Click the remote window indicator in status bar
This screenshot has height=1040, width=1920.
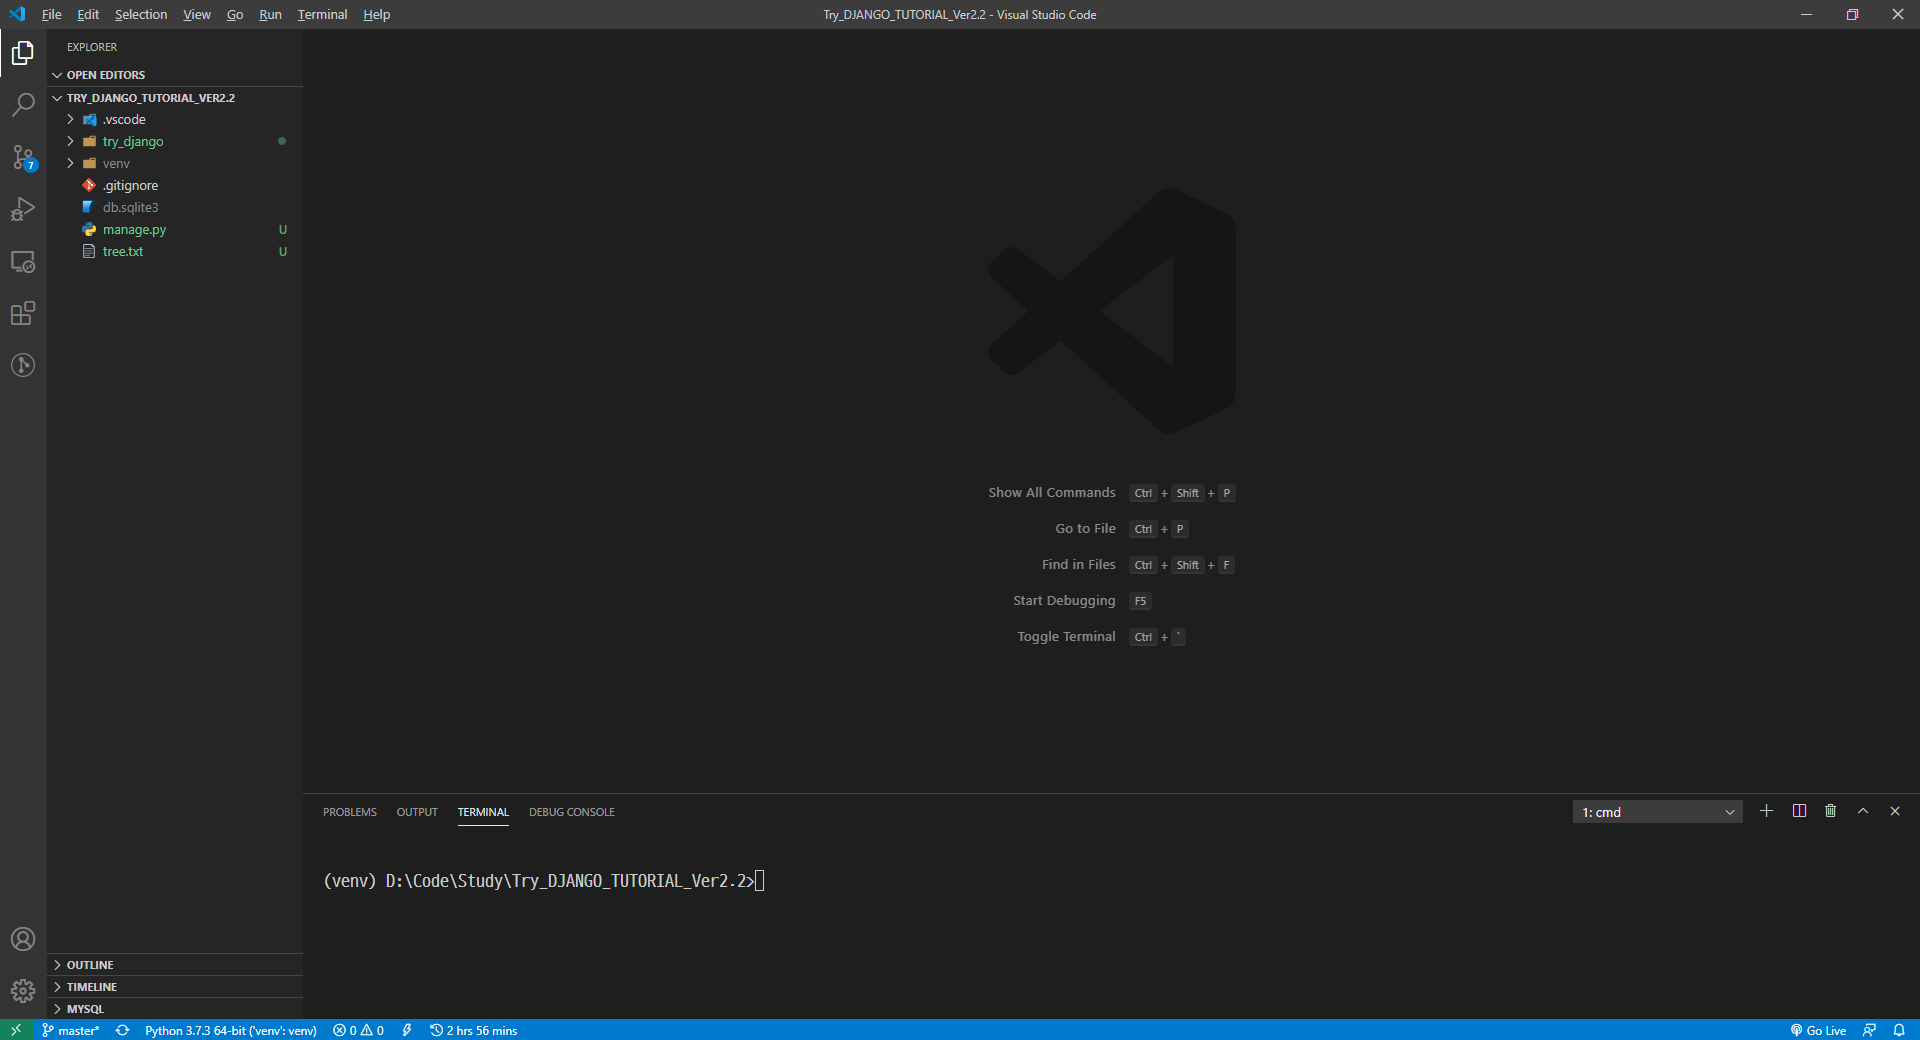[x=16, y=1030]
